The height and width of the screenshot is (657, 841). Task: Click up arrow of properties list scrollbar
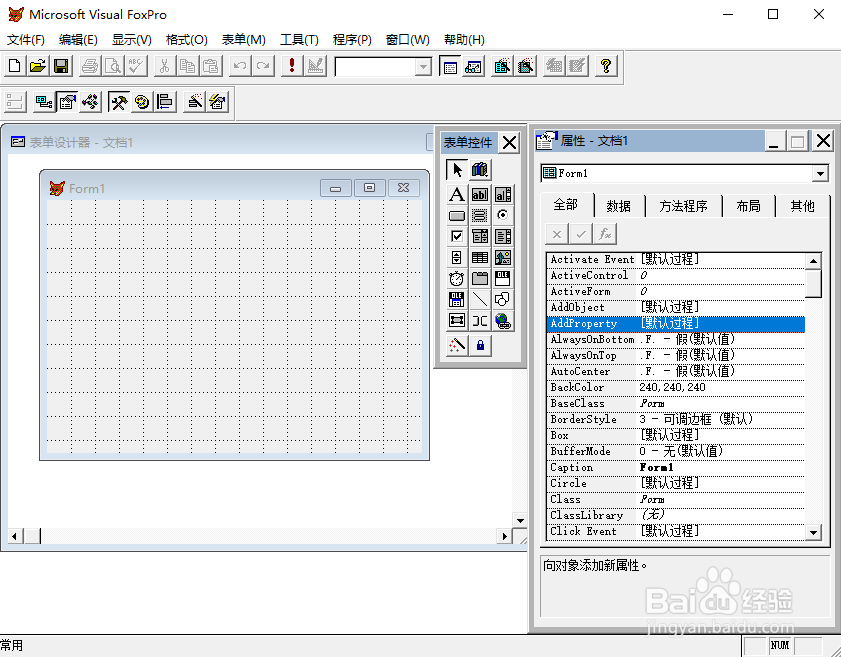tap(814, 261)
